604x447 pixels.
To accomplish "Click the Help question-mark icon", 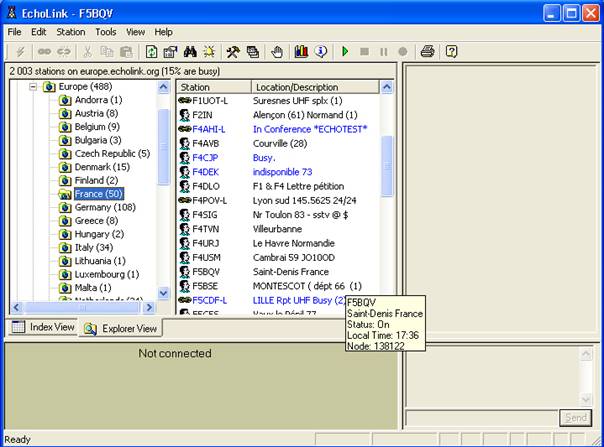I will [x=451, y=52].
